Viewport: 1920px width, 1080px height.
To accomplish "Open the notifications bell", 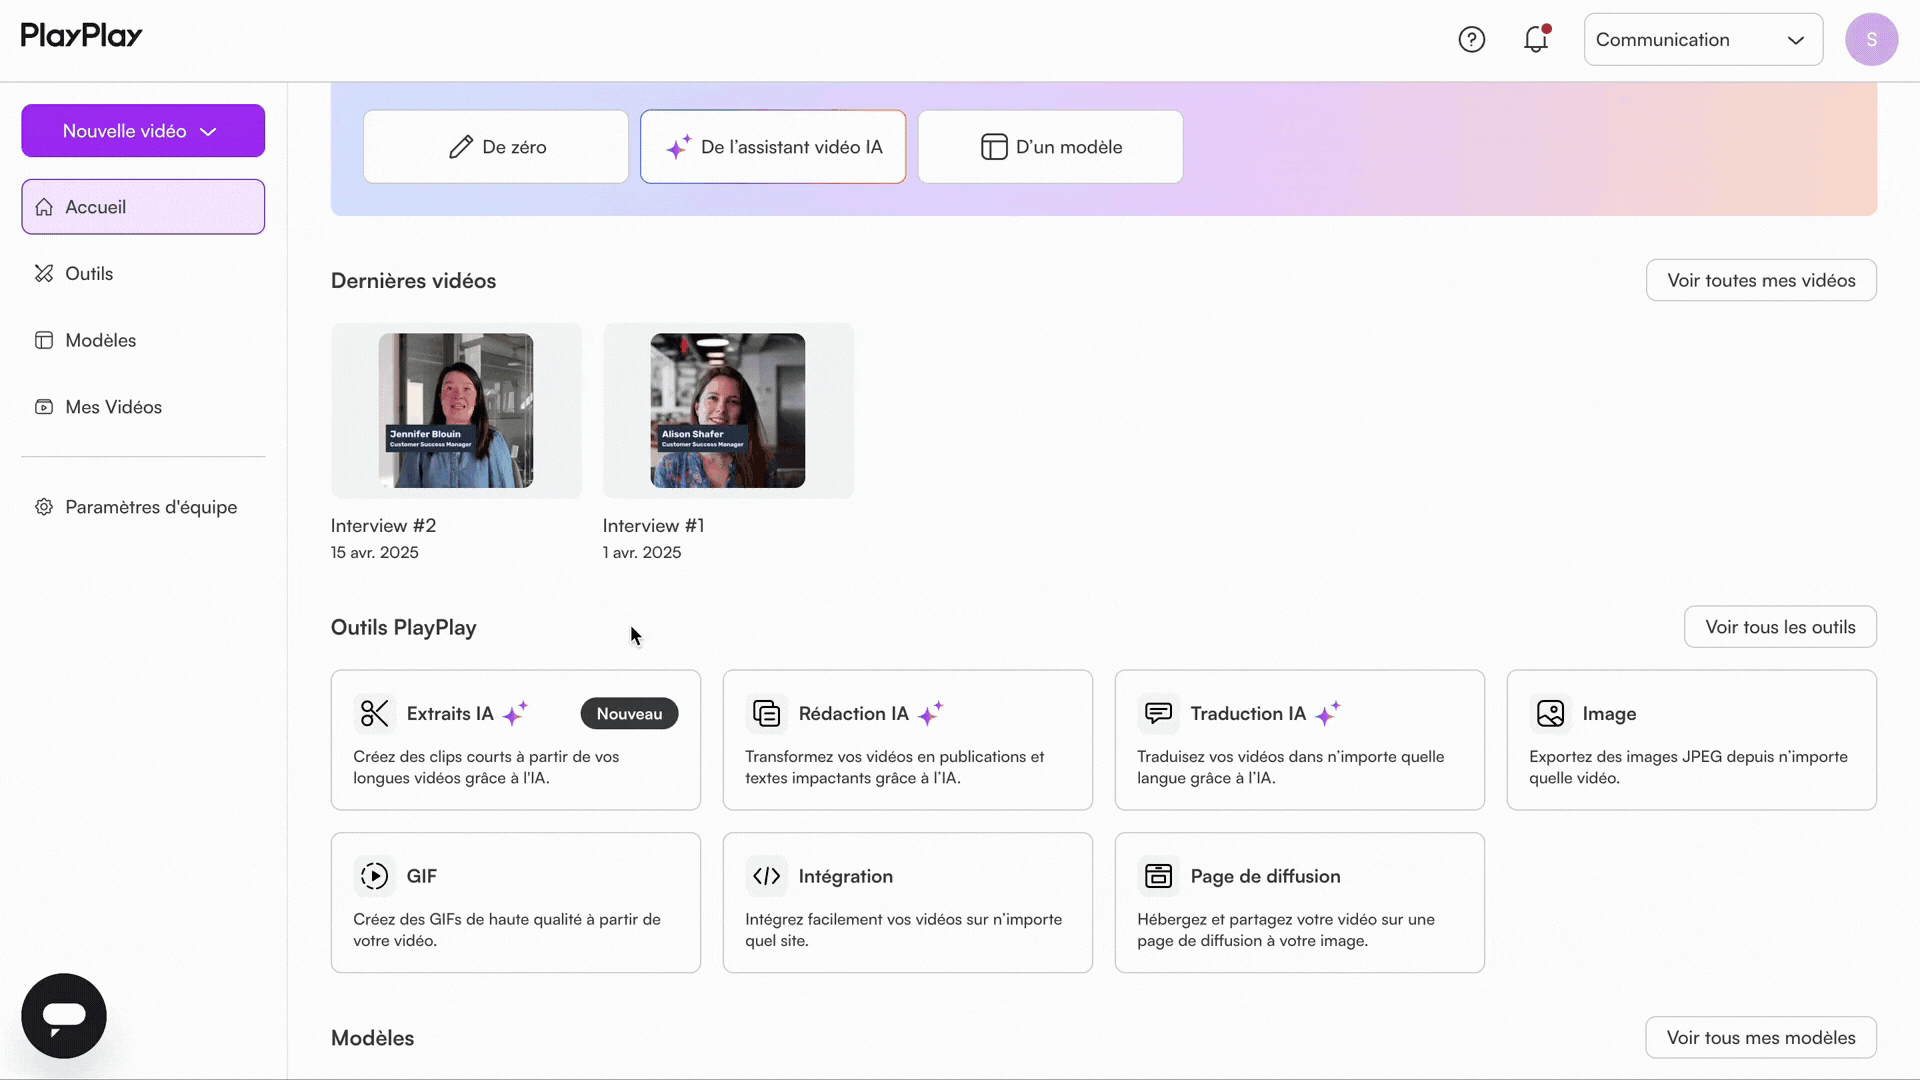I will [x=1536, y=39].
